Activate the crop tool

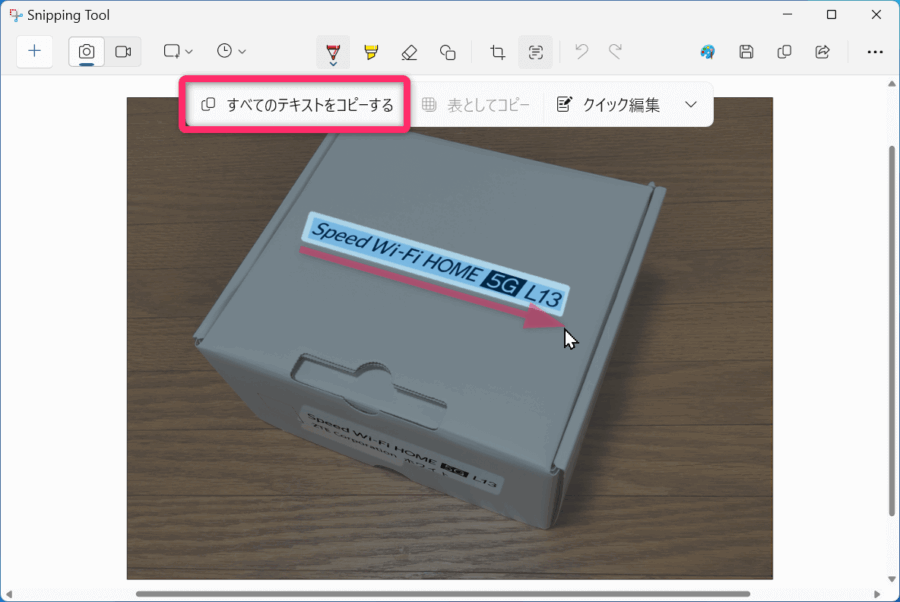[x=496, y=51]
